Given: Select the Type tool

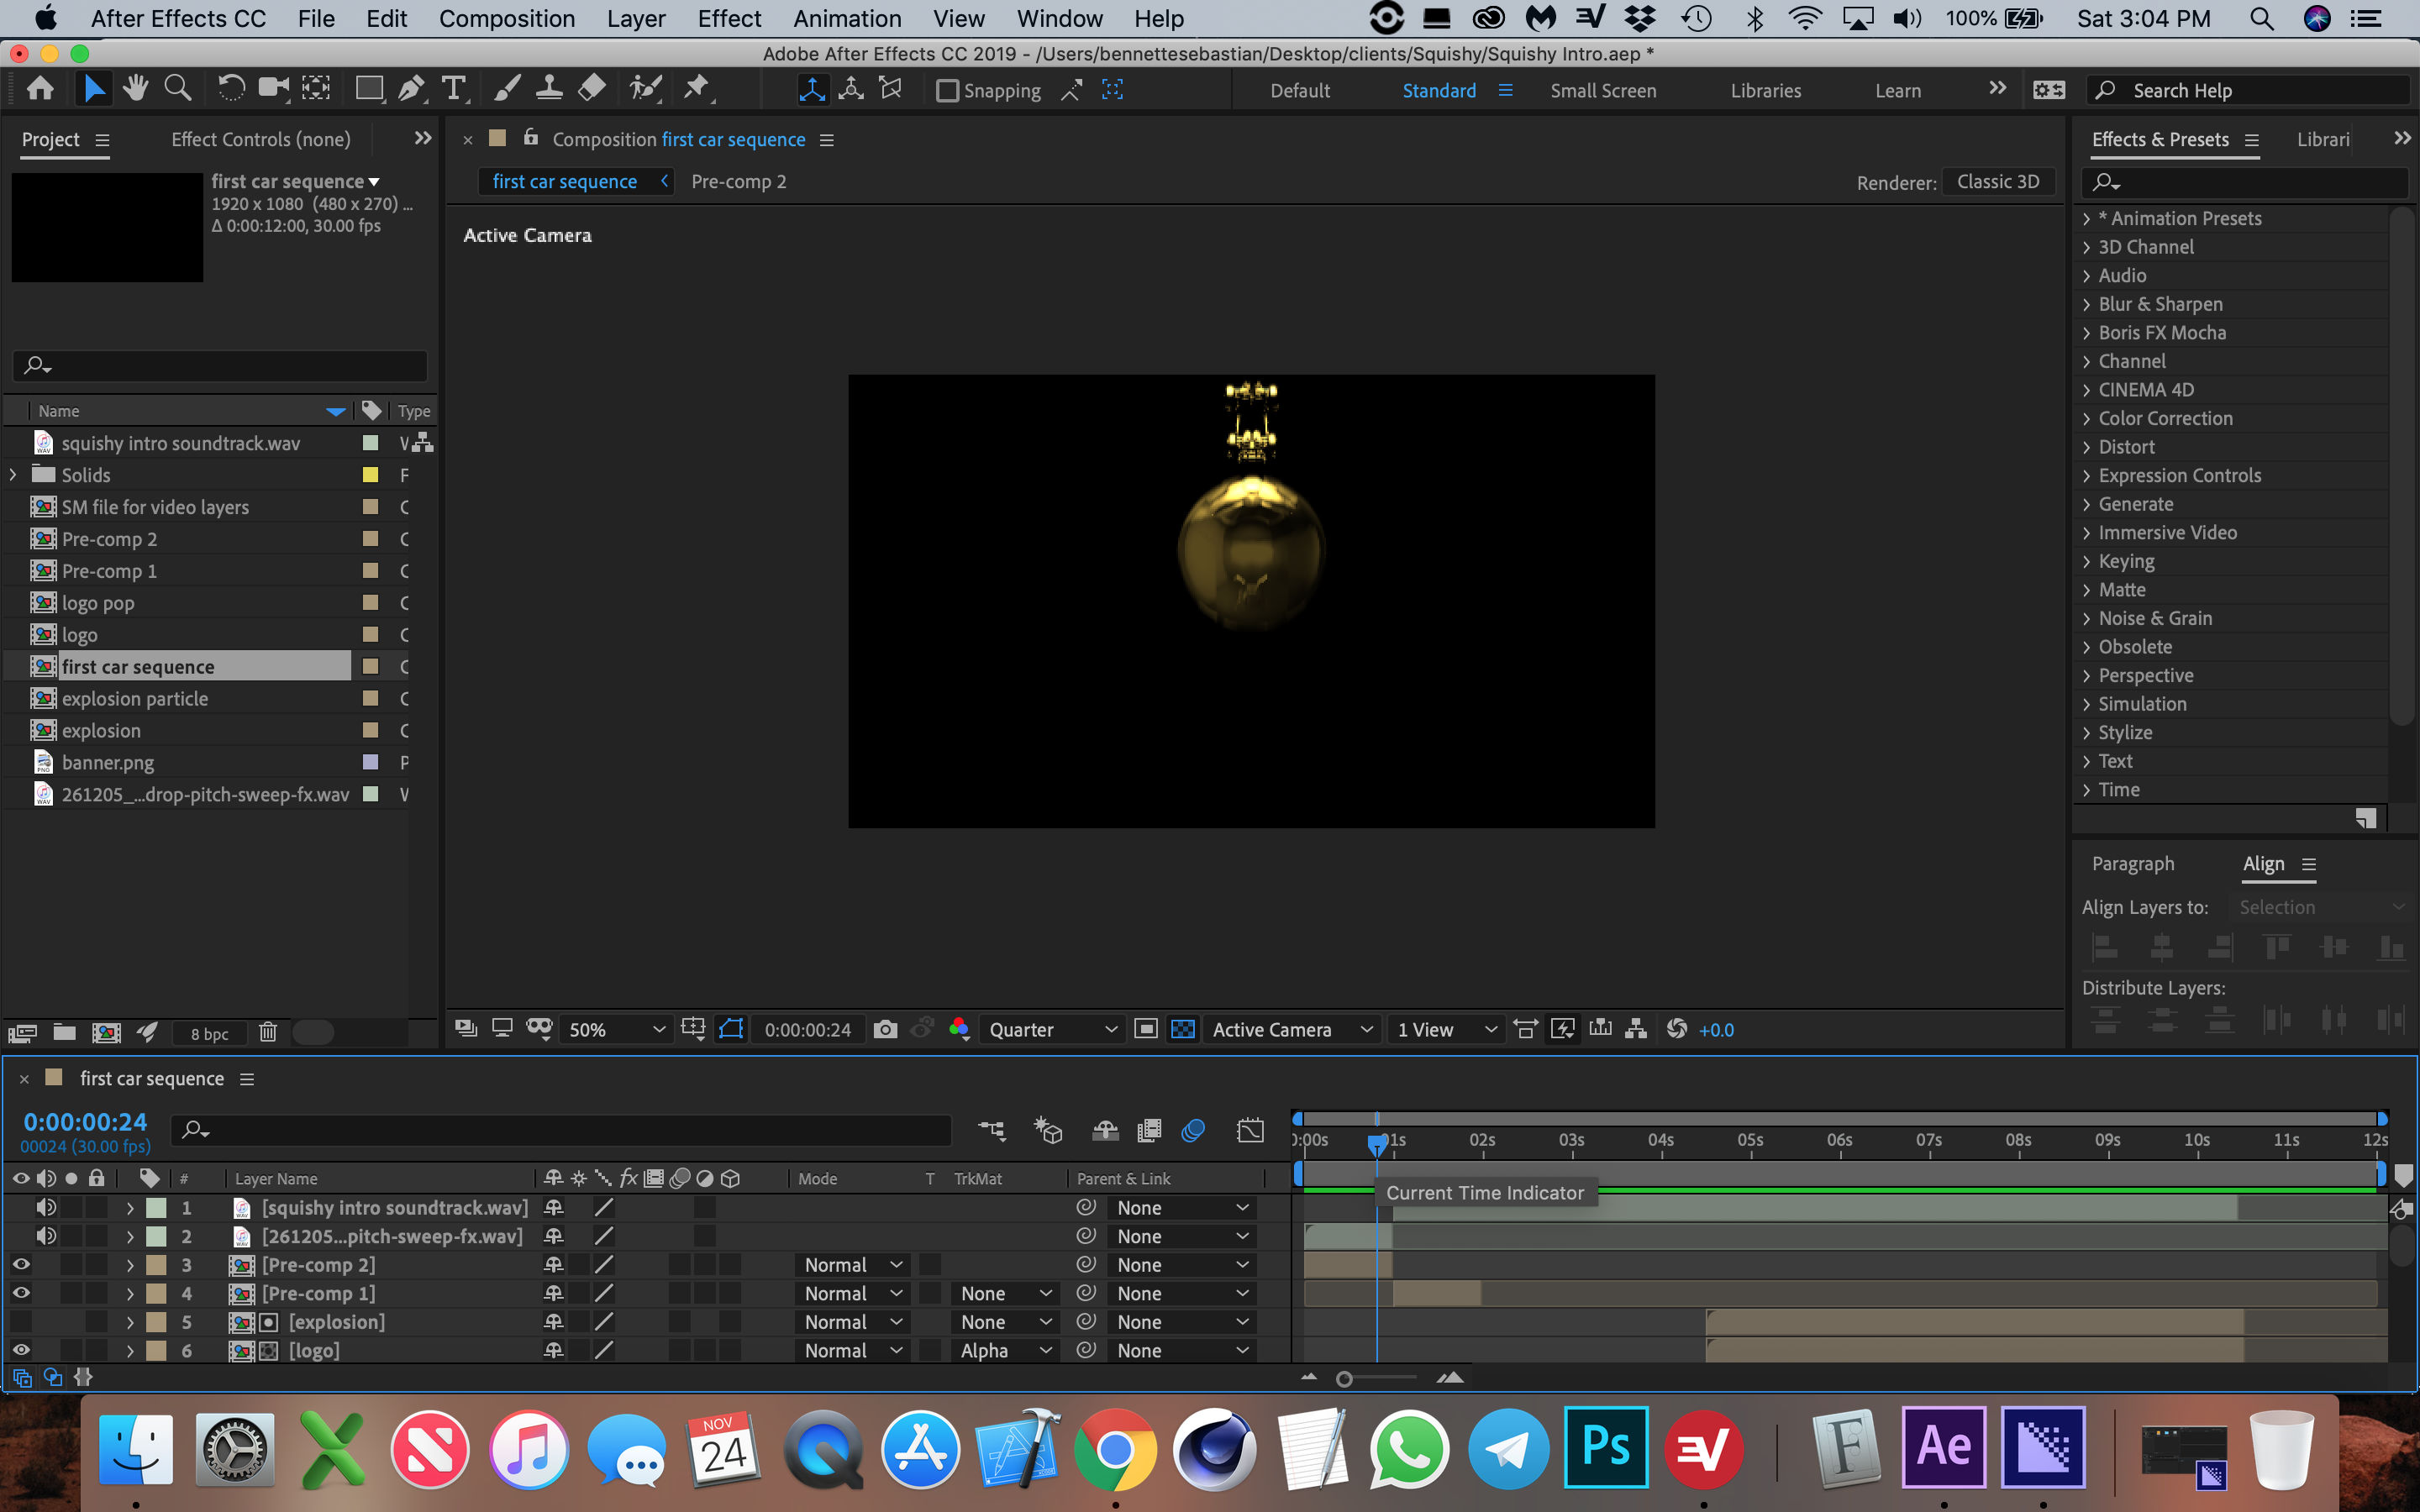Looking at the screenshot, I should 453,89.
